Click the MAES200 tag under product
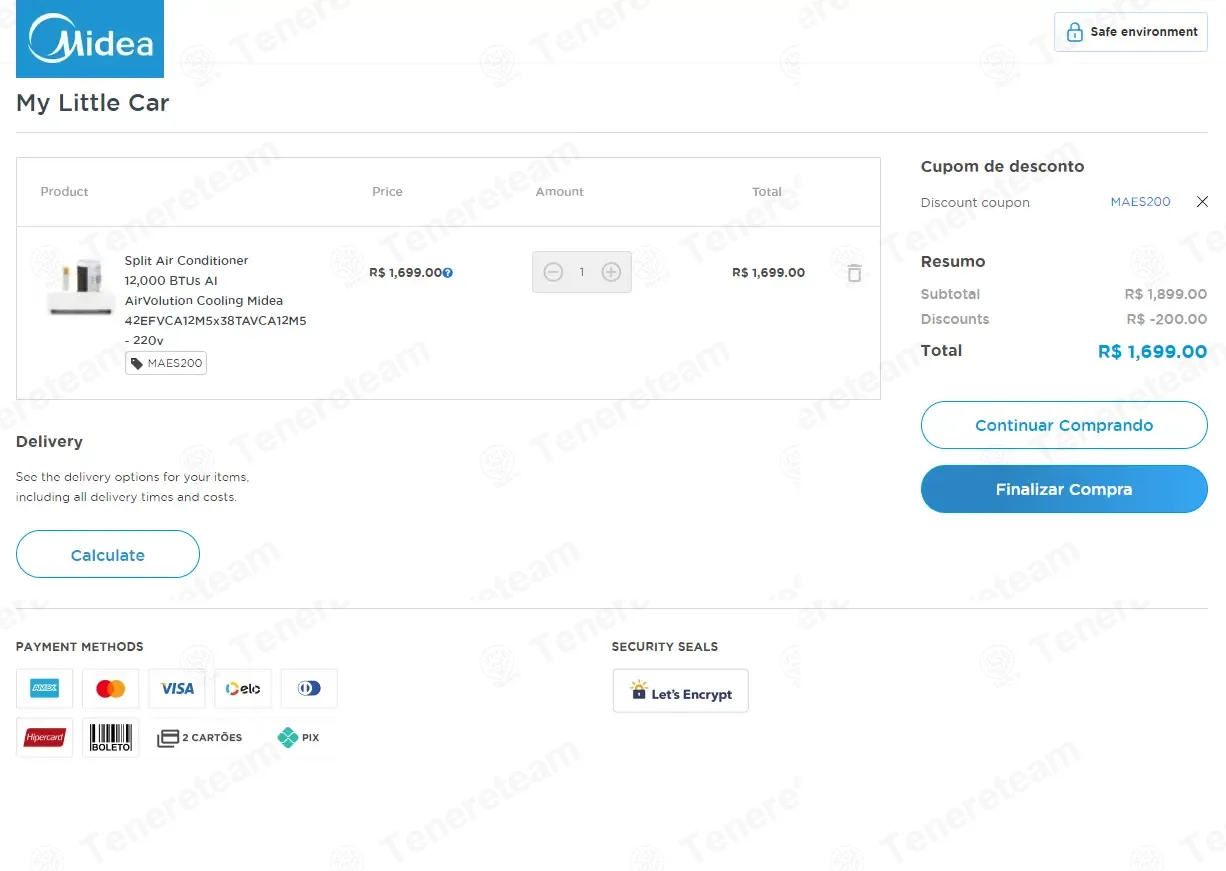Screen dimensions: 1226x871 166,363
